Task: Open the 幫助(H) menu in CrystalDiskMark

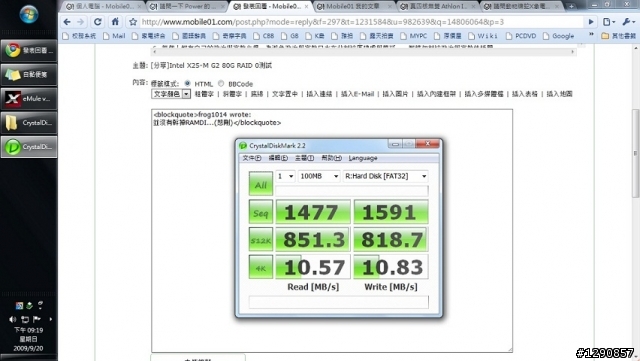Action: tap(331, 158)
